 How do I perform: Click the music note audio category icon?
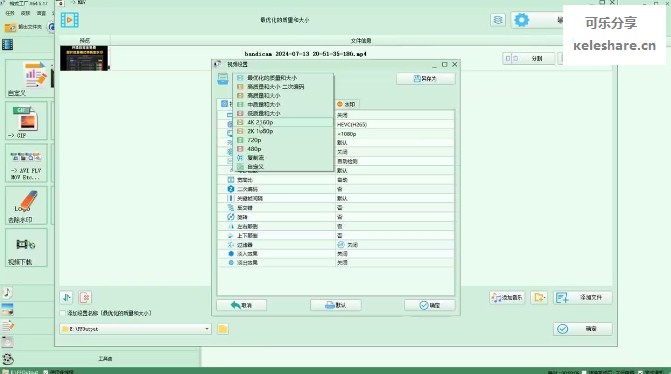tap(7, 293)
